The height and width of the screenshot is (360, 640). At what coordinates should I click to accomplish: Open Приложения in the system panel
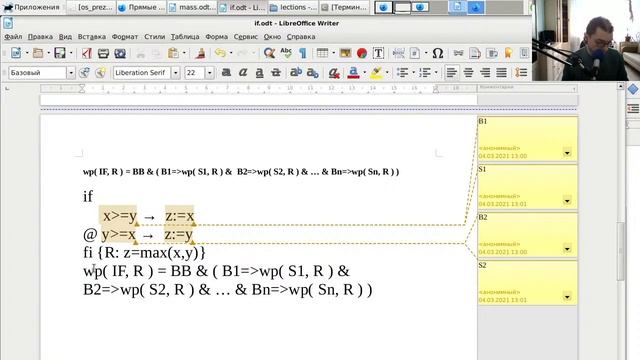32,7
